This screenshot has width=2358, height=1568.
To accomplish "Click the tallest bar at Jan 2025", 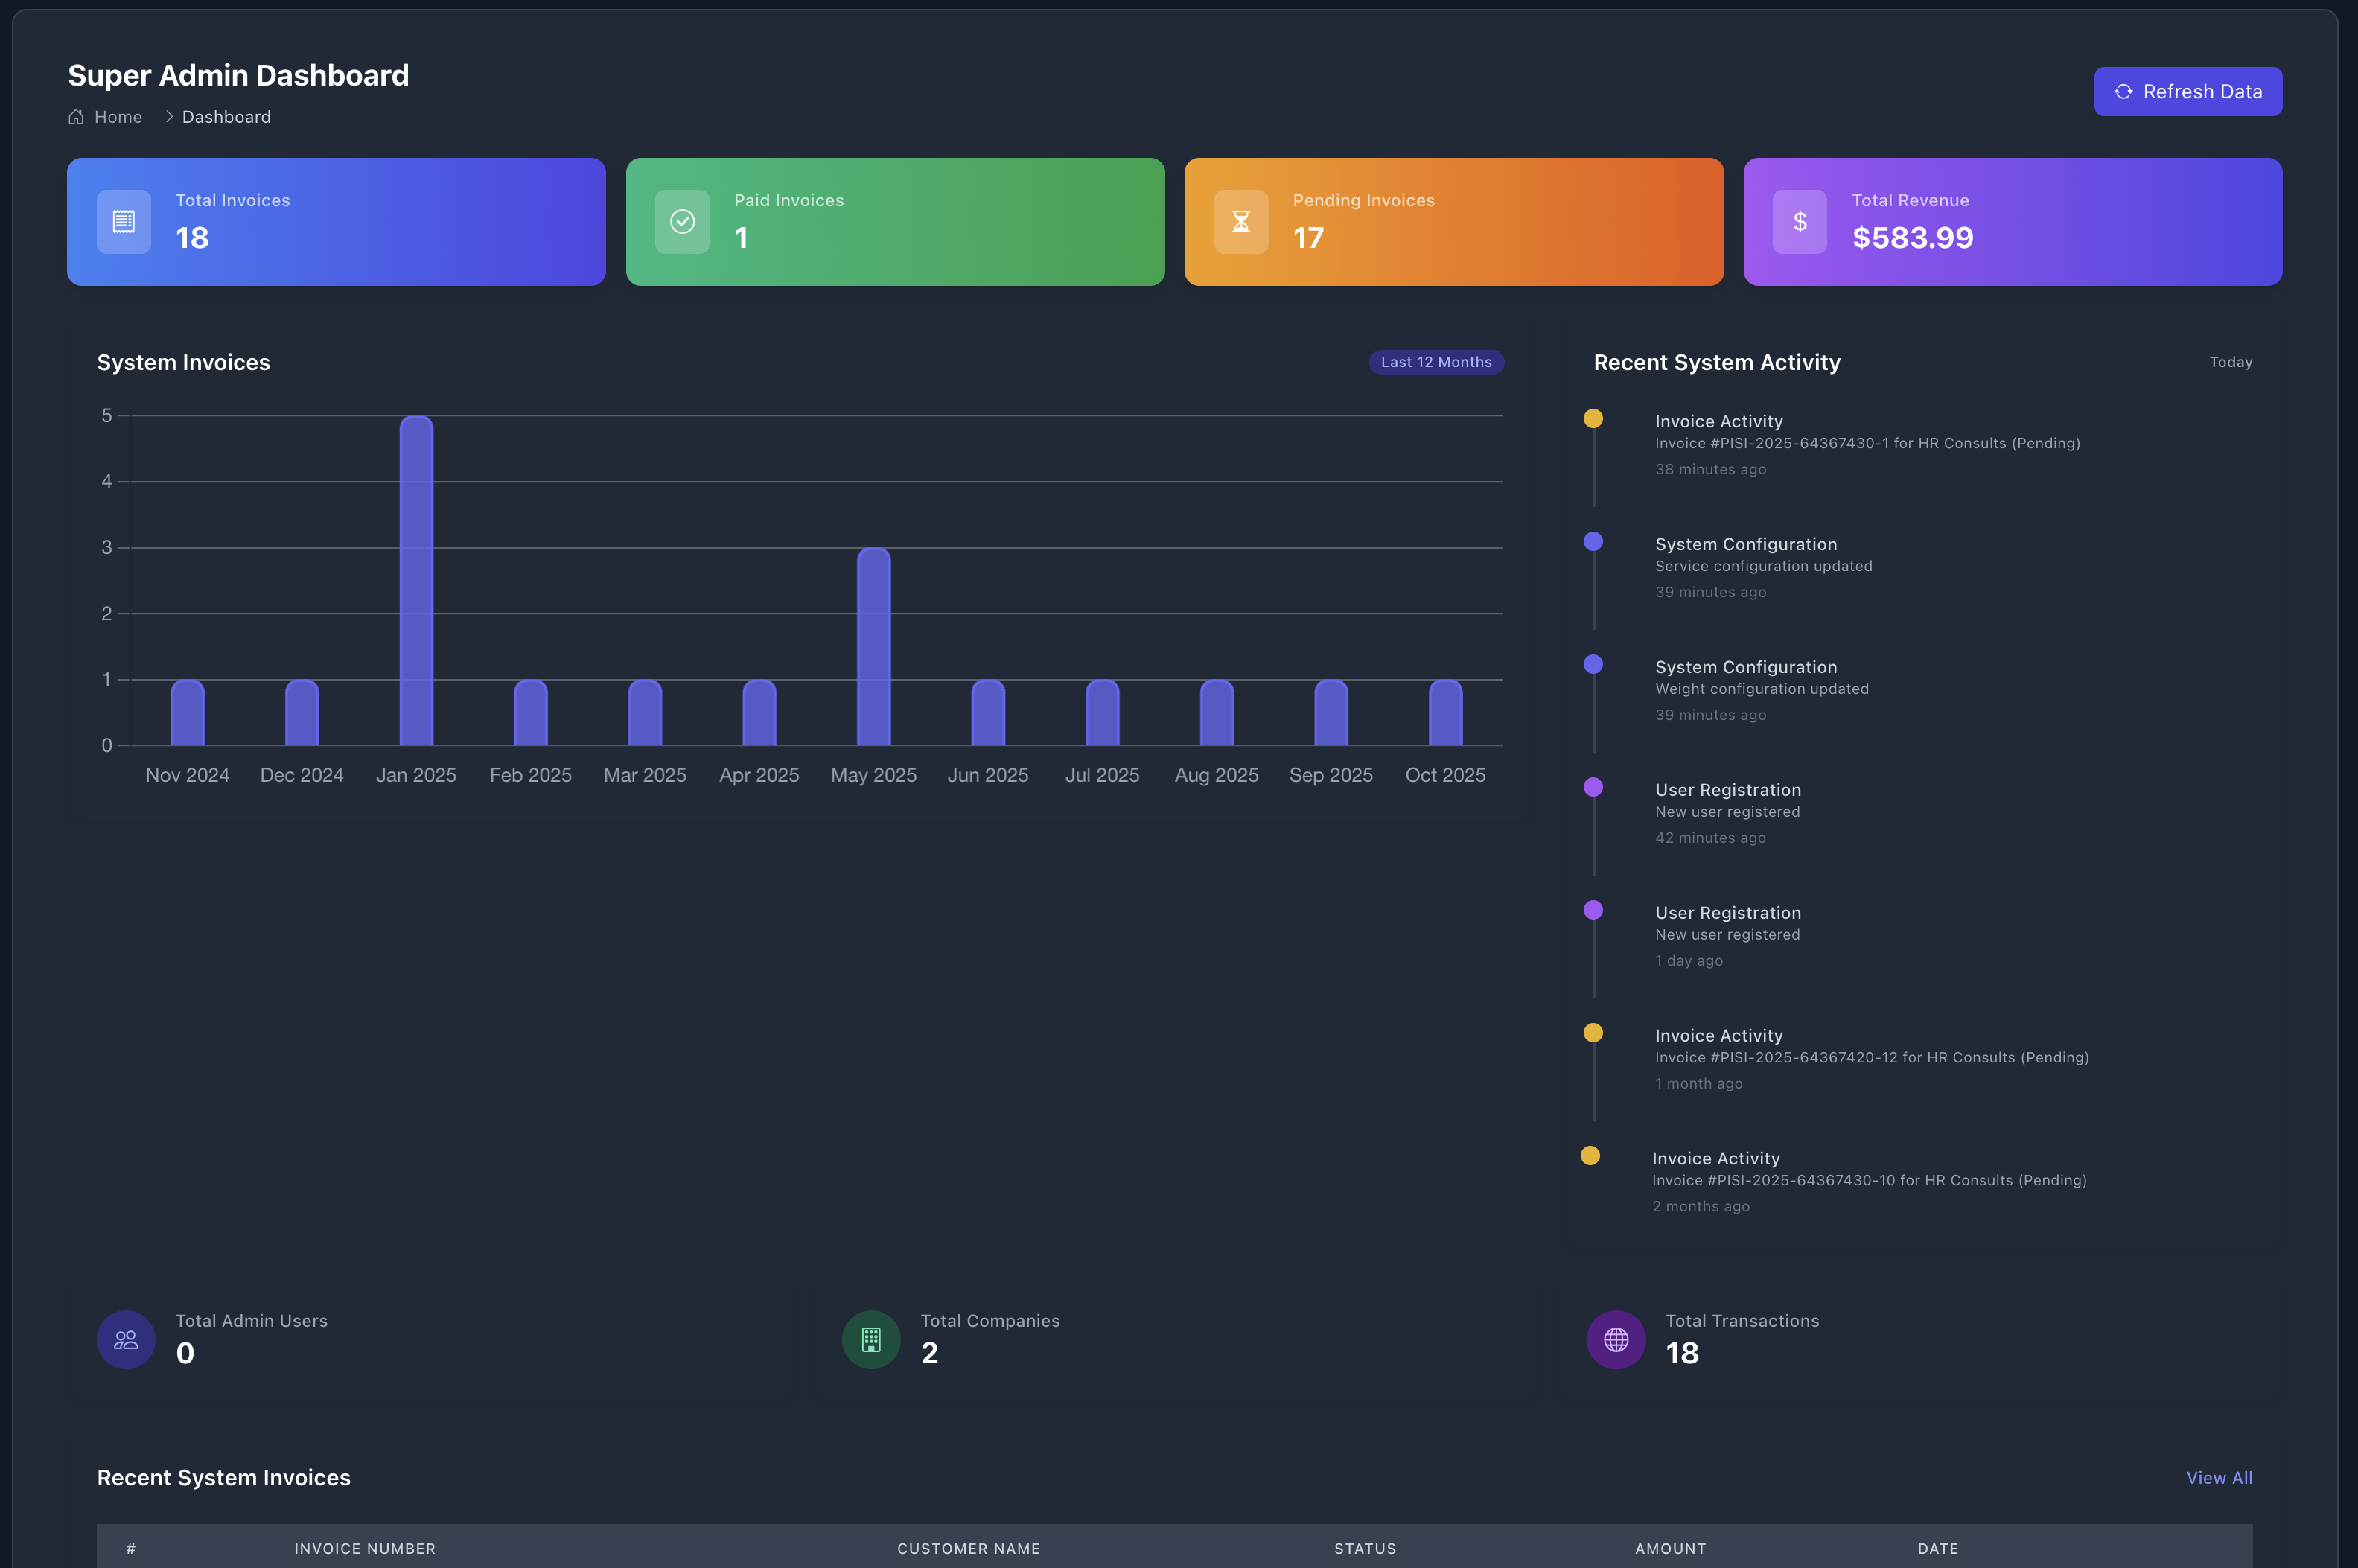I will click(x=416, y=580).
